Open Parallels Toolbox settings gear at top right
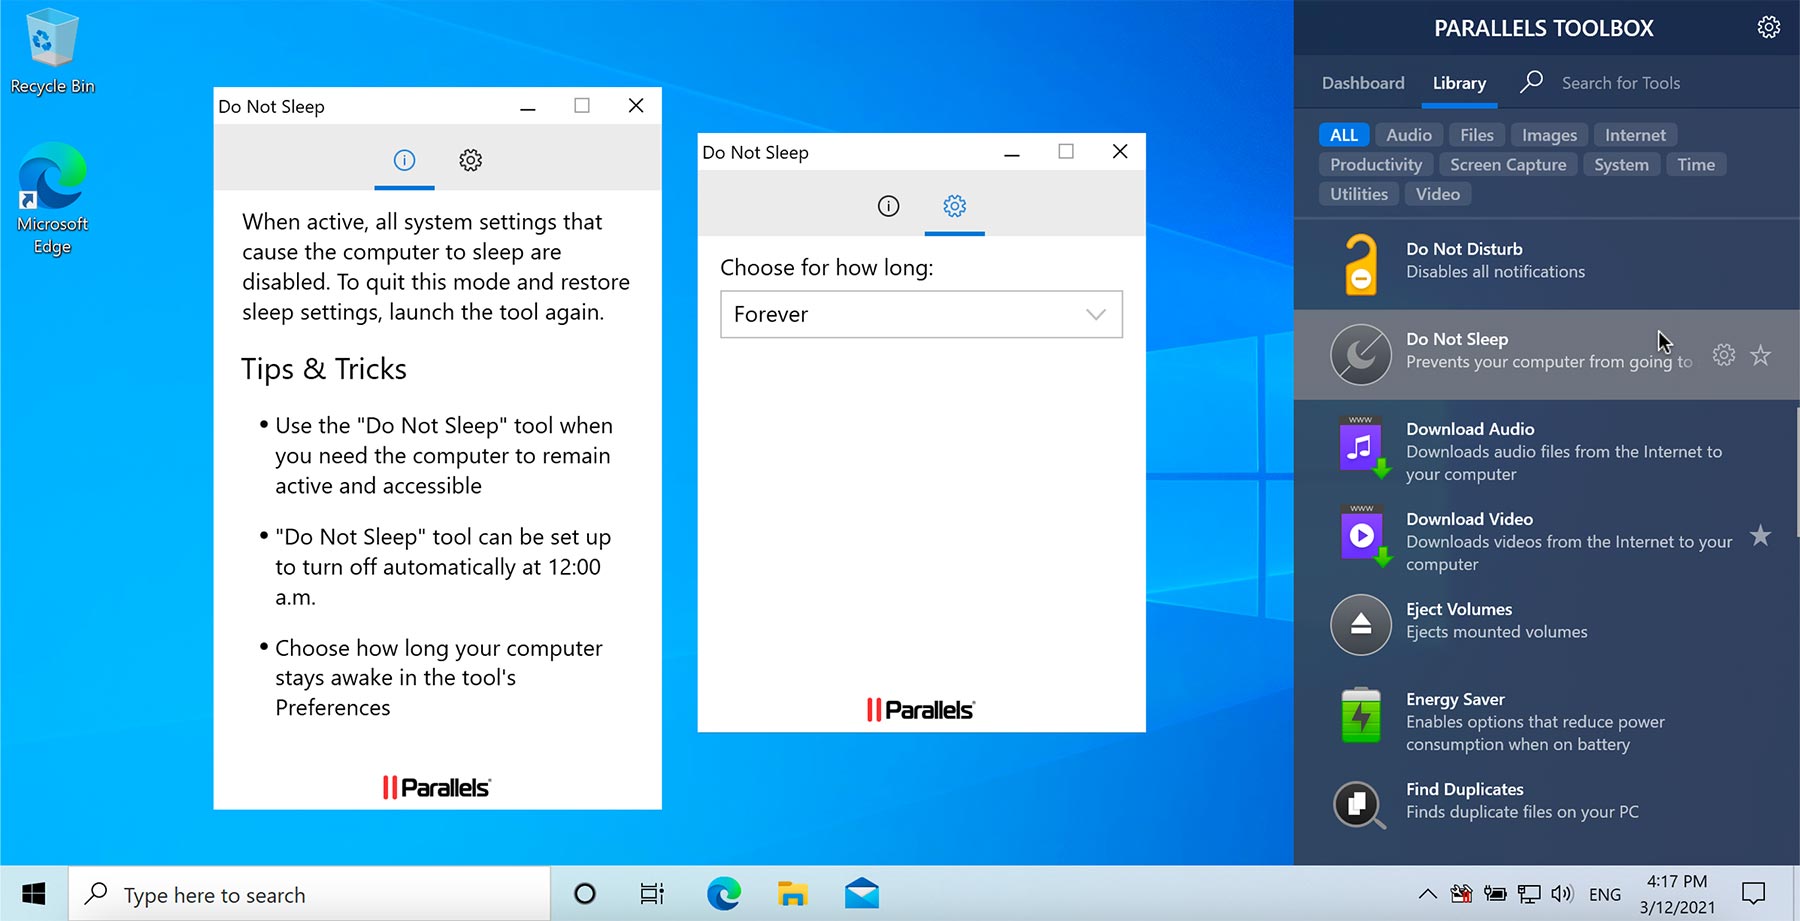 point(1768,27)
